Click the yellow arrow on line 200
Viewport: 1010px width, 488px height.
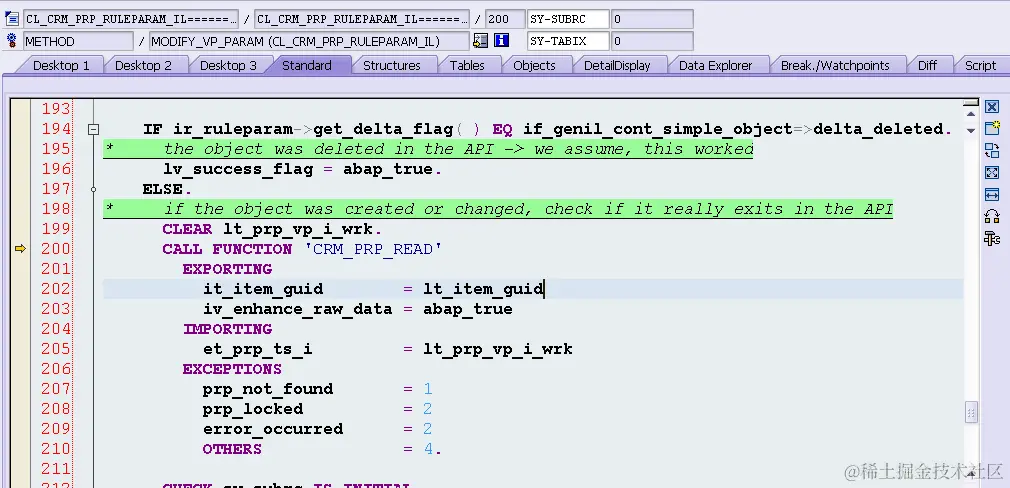tap(20, 249)
